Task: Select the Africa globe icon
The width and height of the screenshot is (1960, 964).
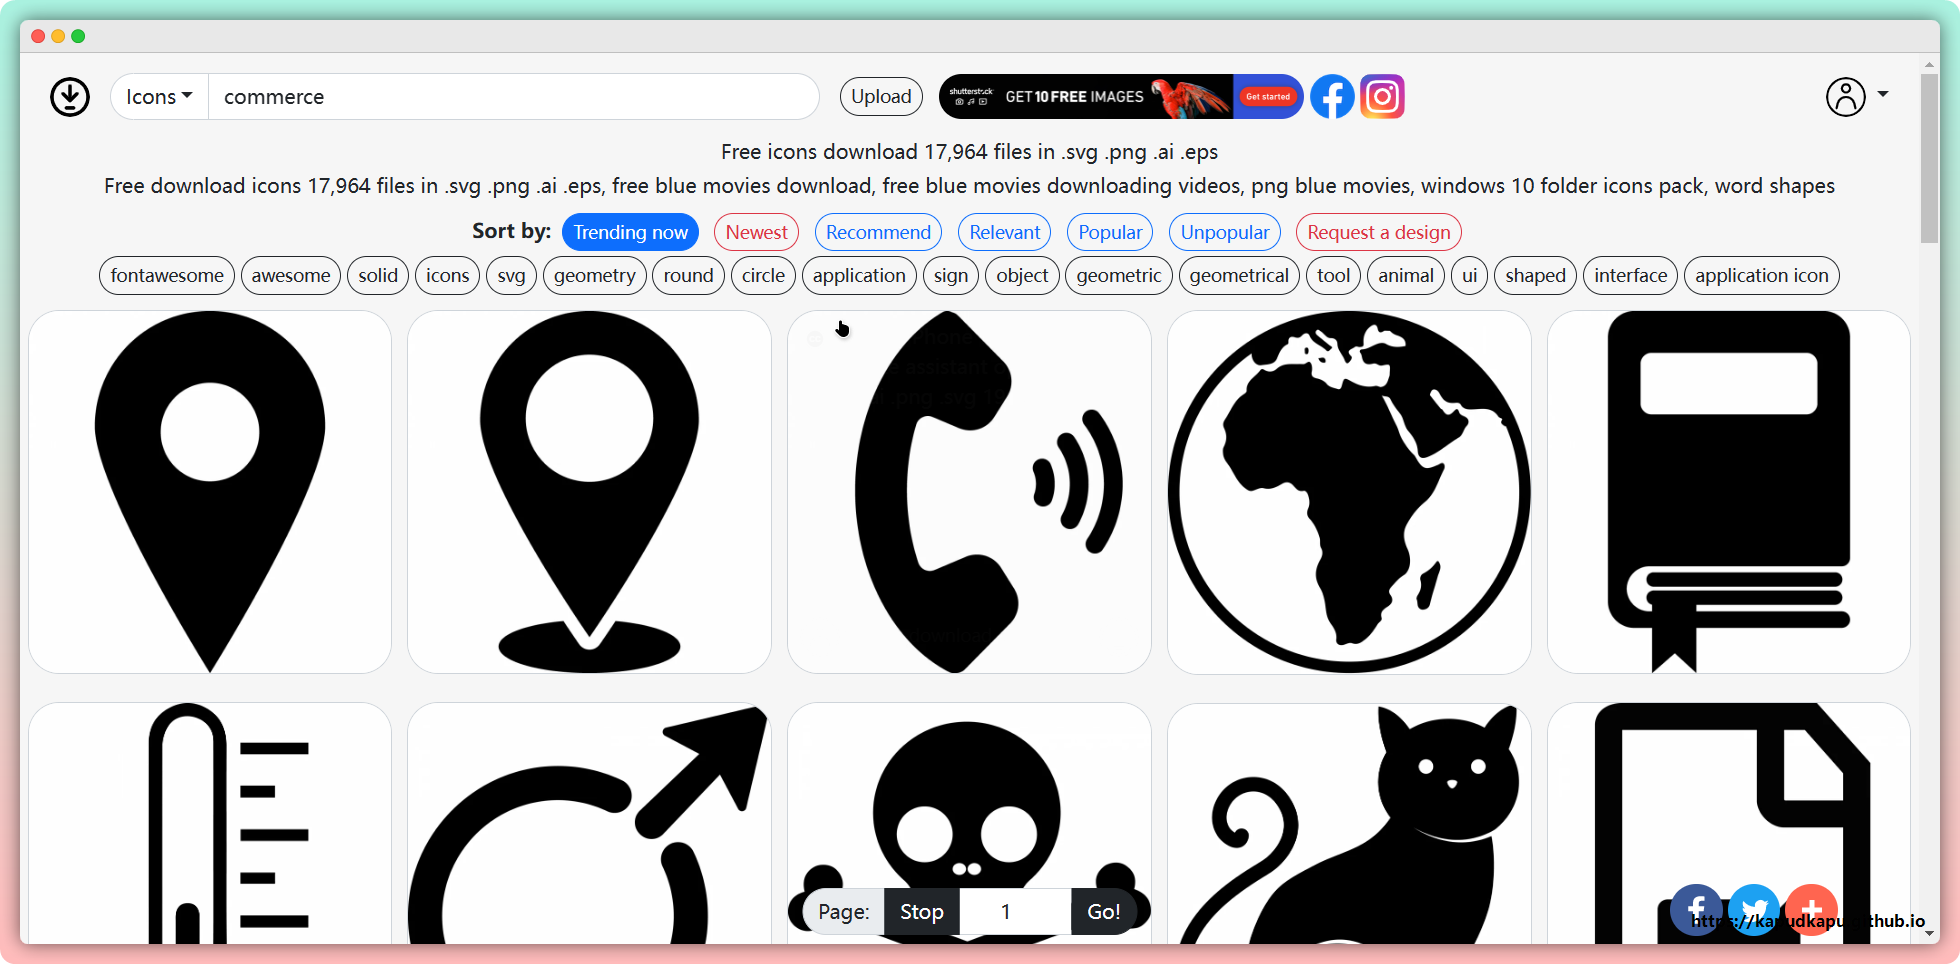Action: pyautogui.click(x=1348, y=491)
